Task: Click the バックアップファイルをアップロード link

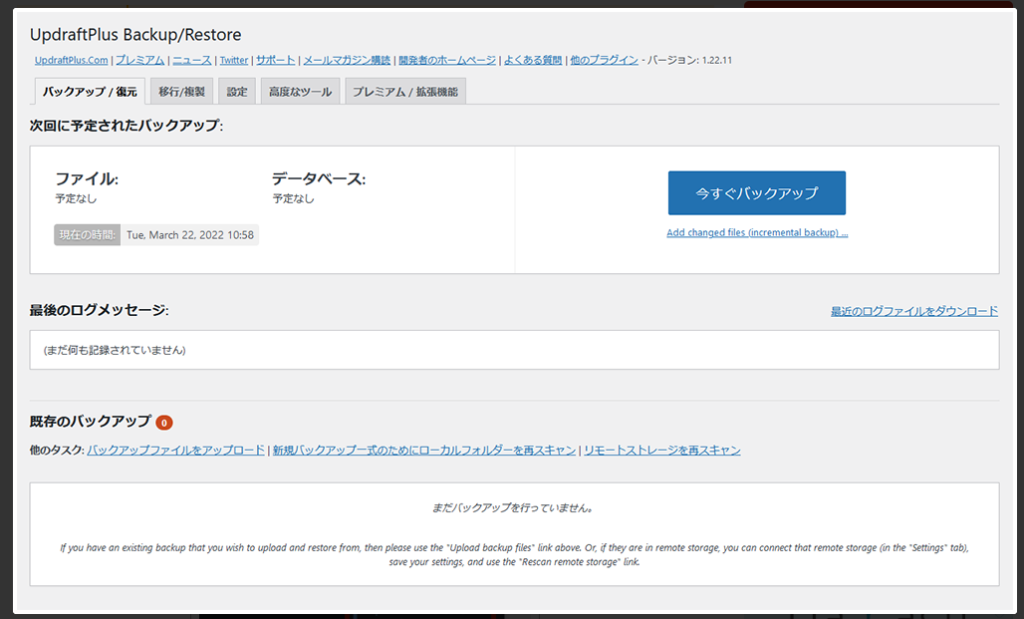Action: point(176,450)
